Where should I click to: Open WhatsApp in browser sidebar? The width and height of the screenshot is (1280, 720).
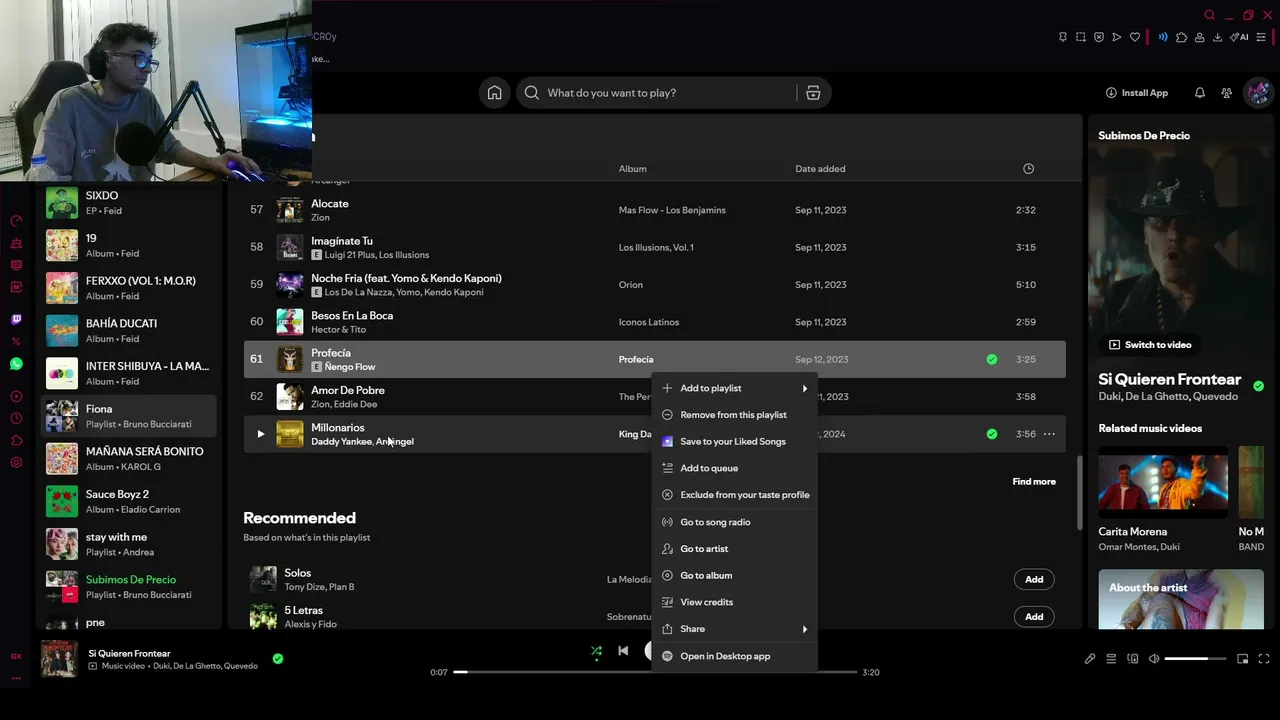16,364
